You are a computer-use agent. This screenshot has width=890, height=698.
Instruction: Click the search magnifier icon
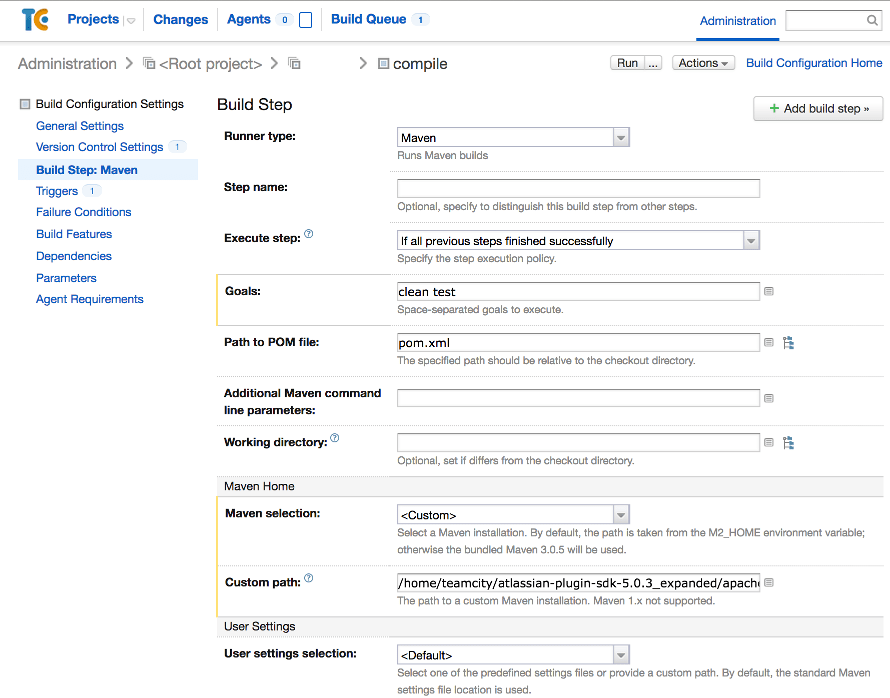point(872,21)
